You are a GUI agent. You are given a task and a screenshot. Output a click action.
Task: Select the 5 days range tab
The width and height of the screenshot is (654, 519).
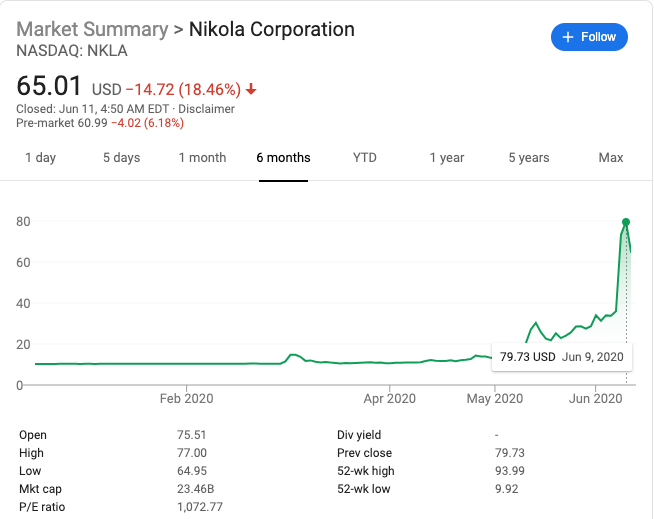coord(121,157)
